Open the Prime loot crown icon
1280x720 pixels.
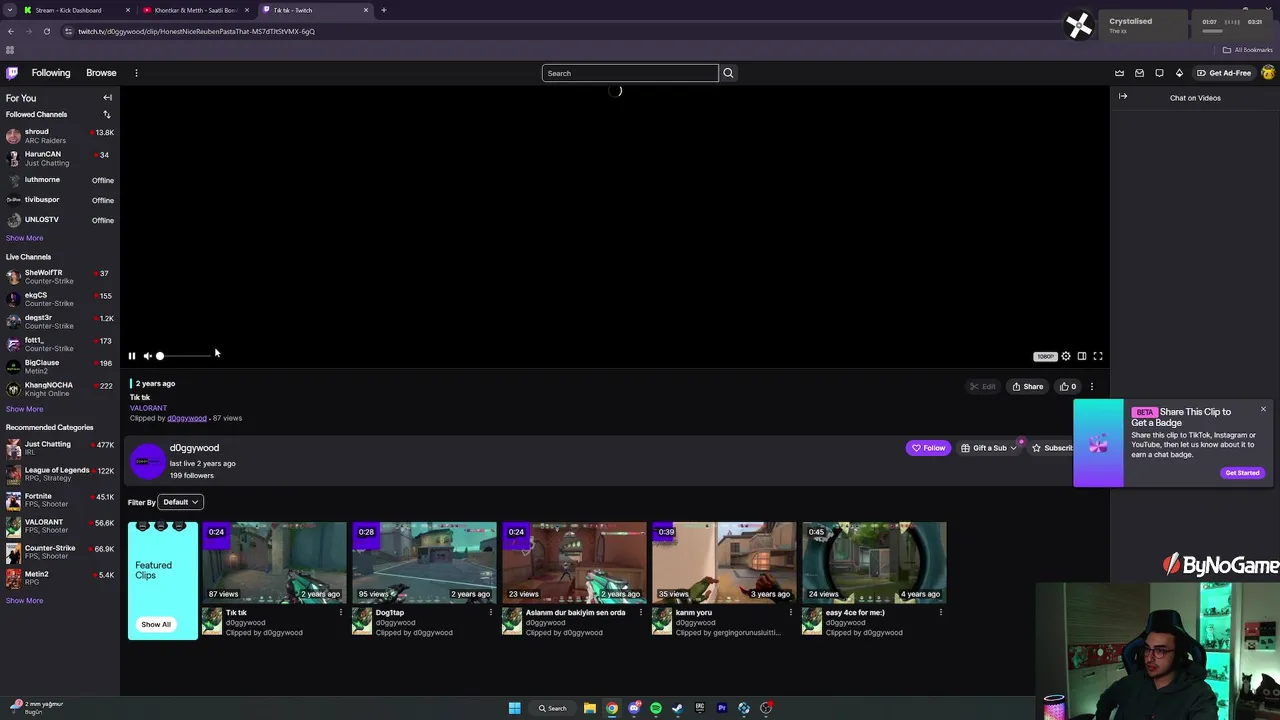(1119, 73)
